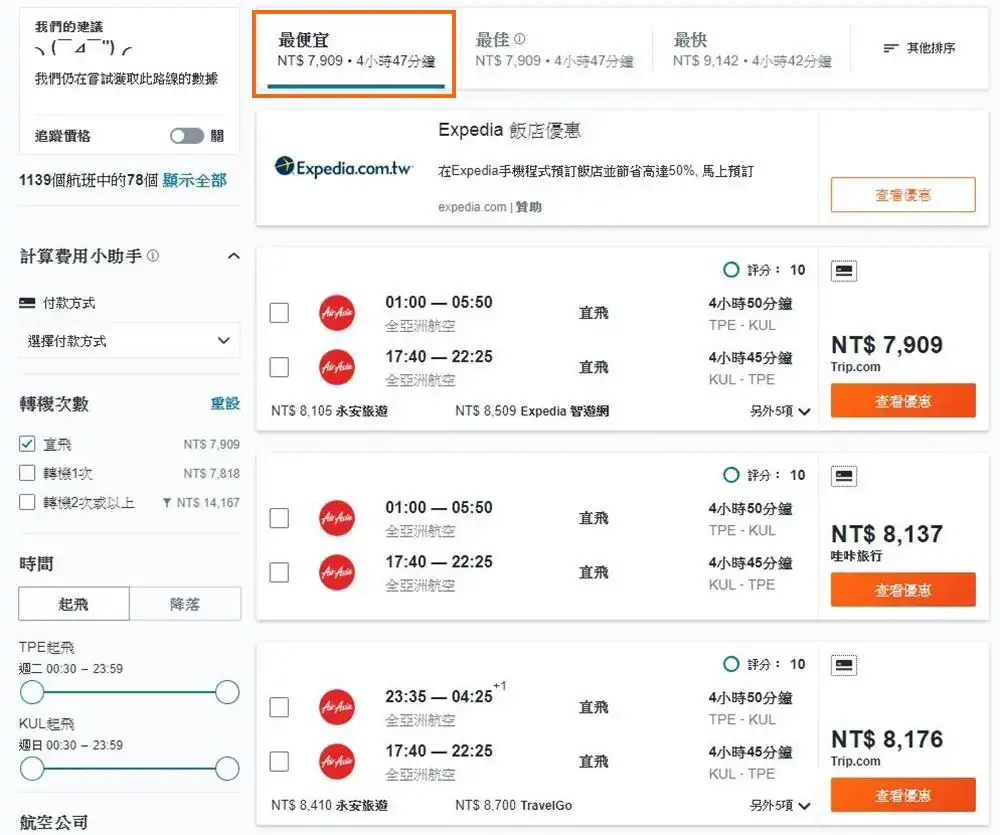The height and width of the screenshot is (835, 1000).
Task: Click score circle icon in NT$ 7,909 result
Action: coord(731,270)
